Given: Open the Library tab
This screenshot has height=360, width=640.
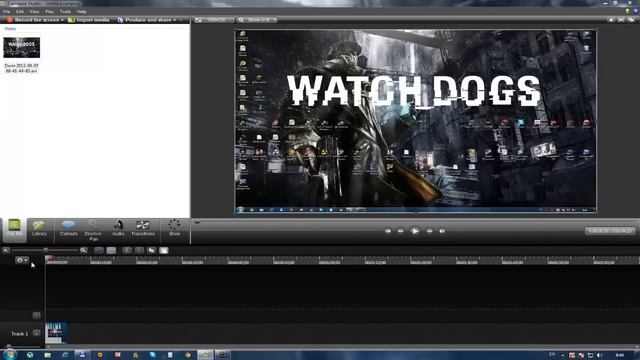Looking at the screenshot, I should 40,229.
